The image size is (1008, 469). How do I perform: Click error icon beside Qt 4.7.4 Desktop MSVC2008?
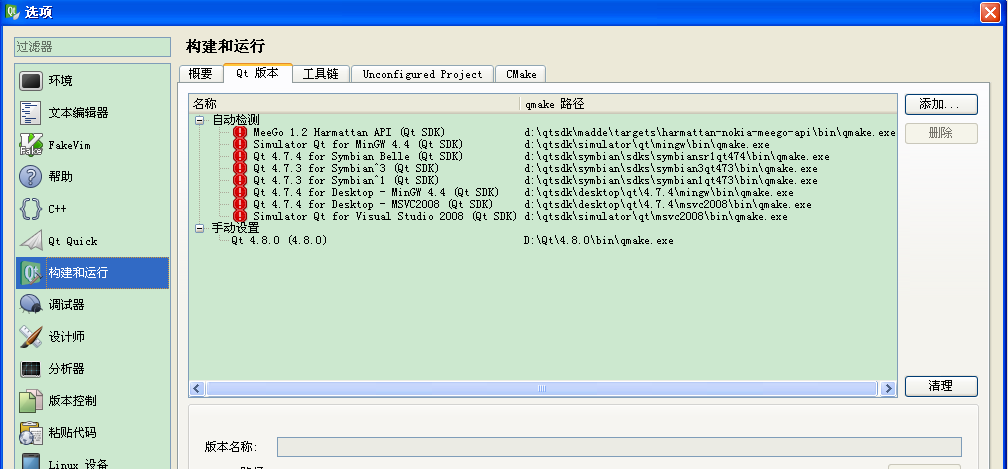coord(240,204)
